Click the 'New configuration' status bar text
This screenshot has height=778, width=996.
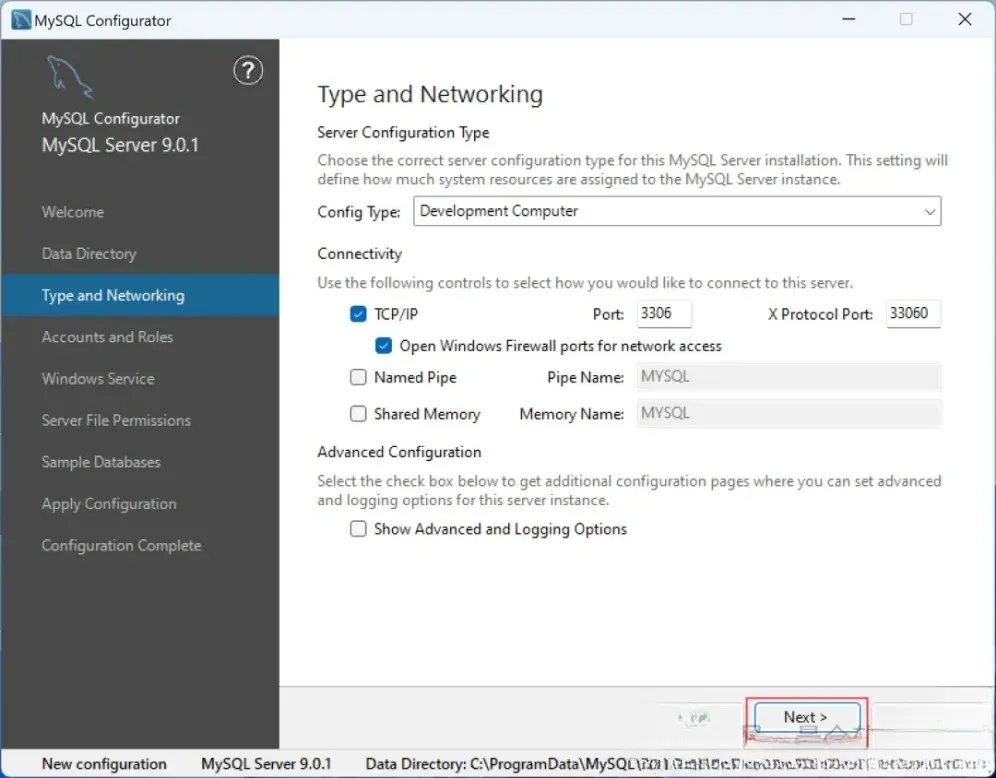click(x=104, y=764)
